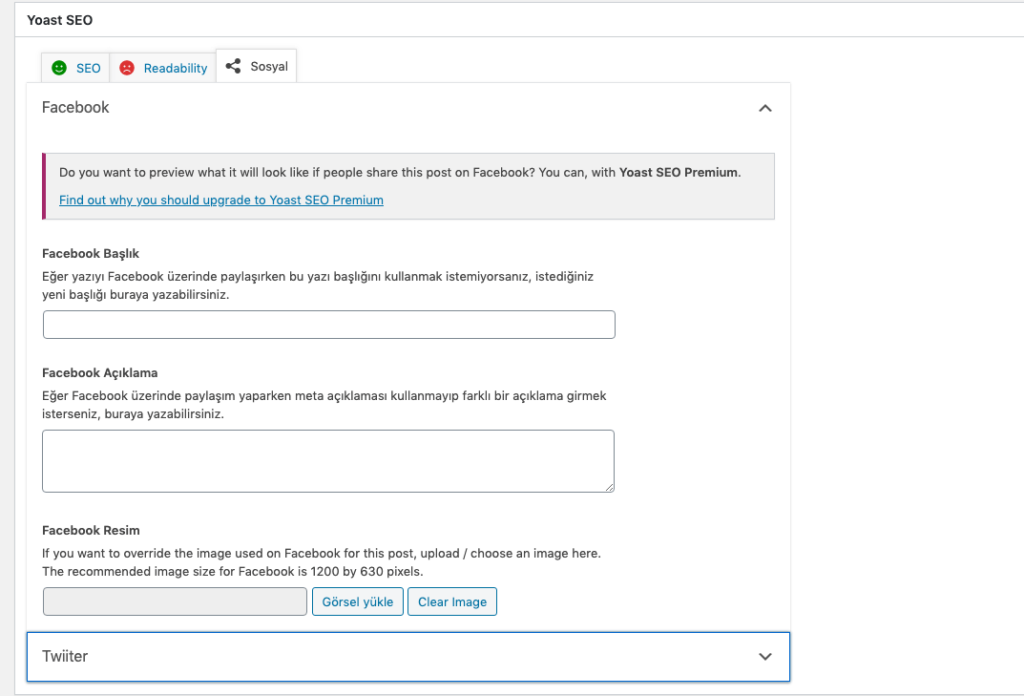This screenshot has width=1024, height=696.
Task: Click the Facebook Başlık label
Action: coord(91,253)
